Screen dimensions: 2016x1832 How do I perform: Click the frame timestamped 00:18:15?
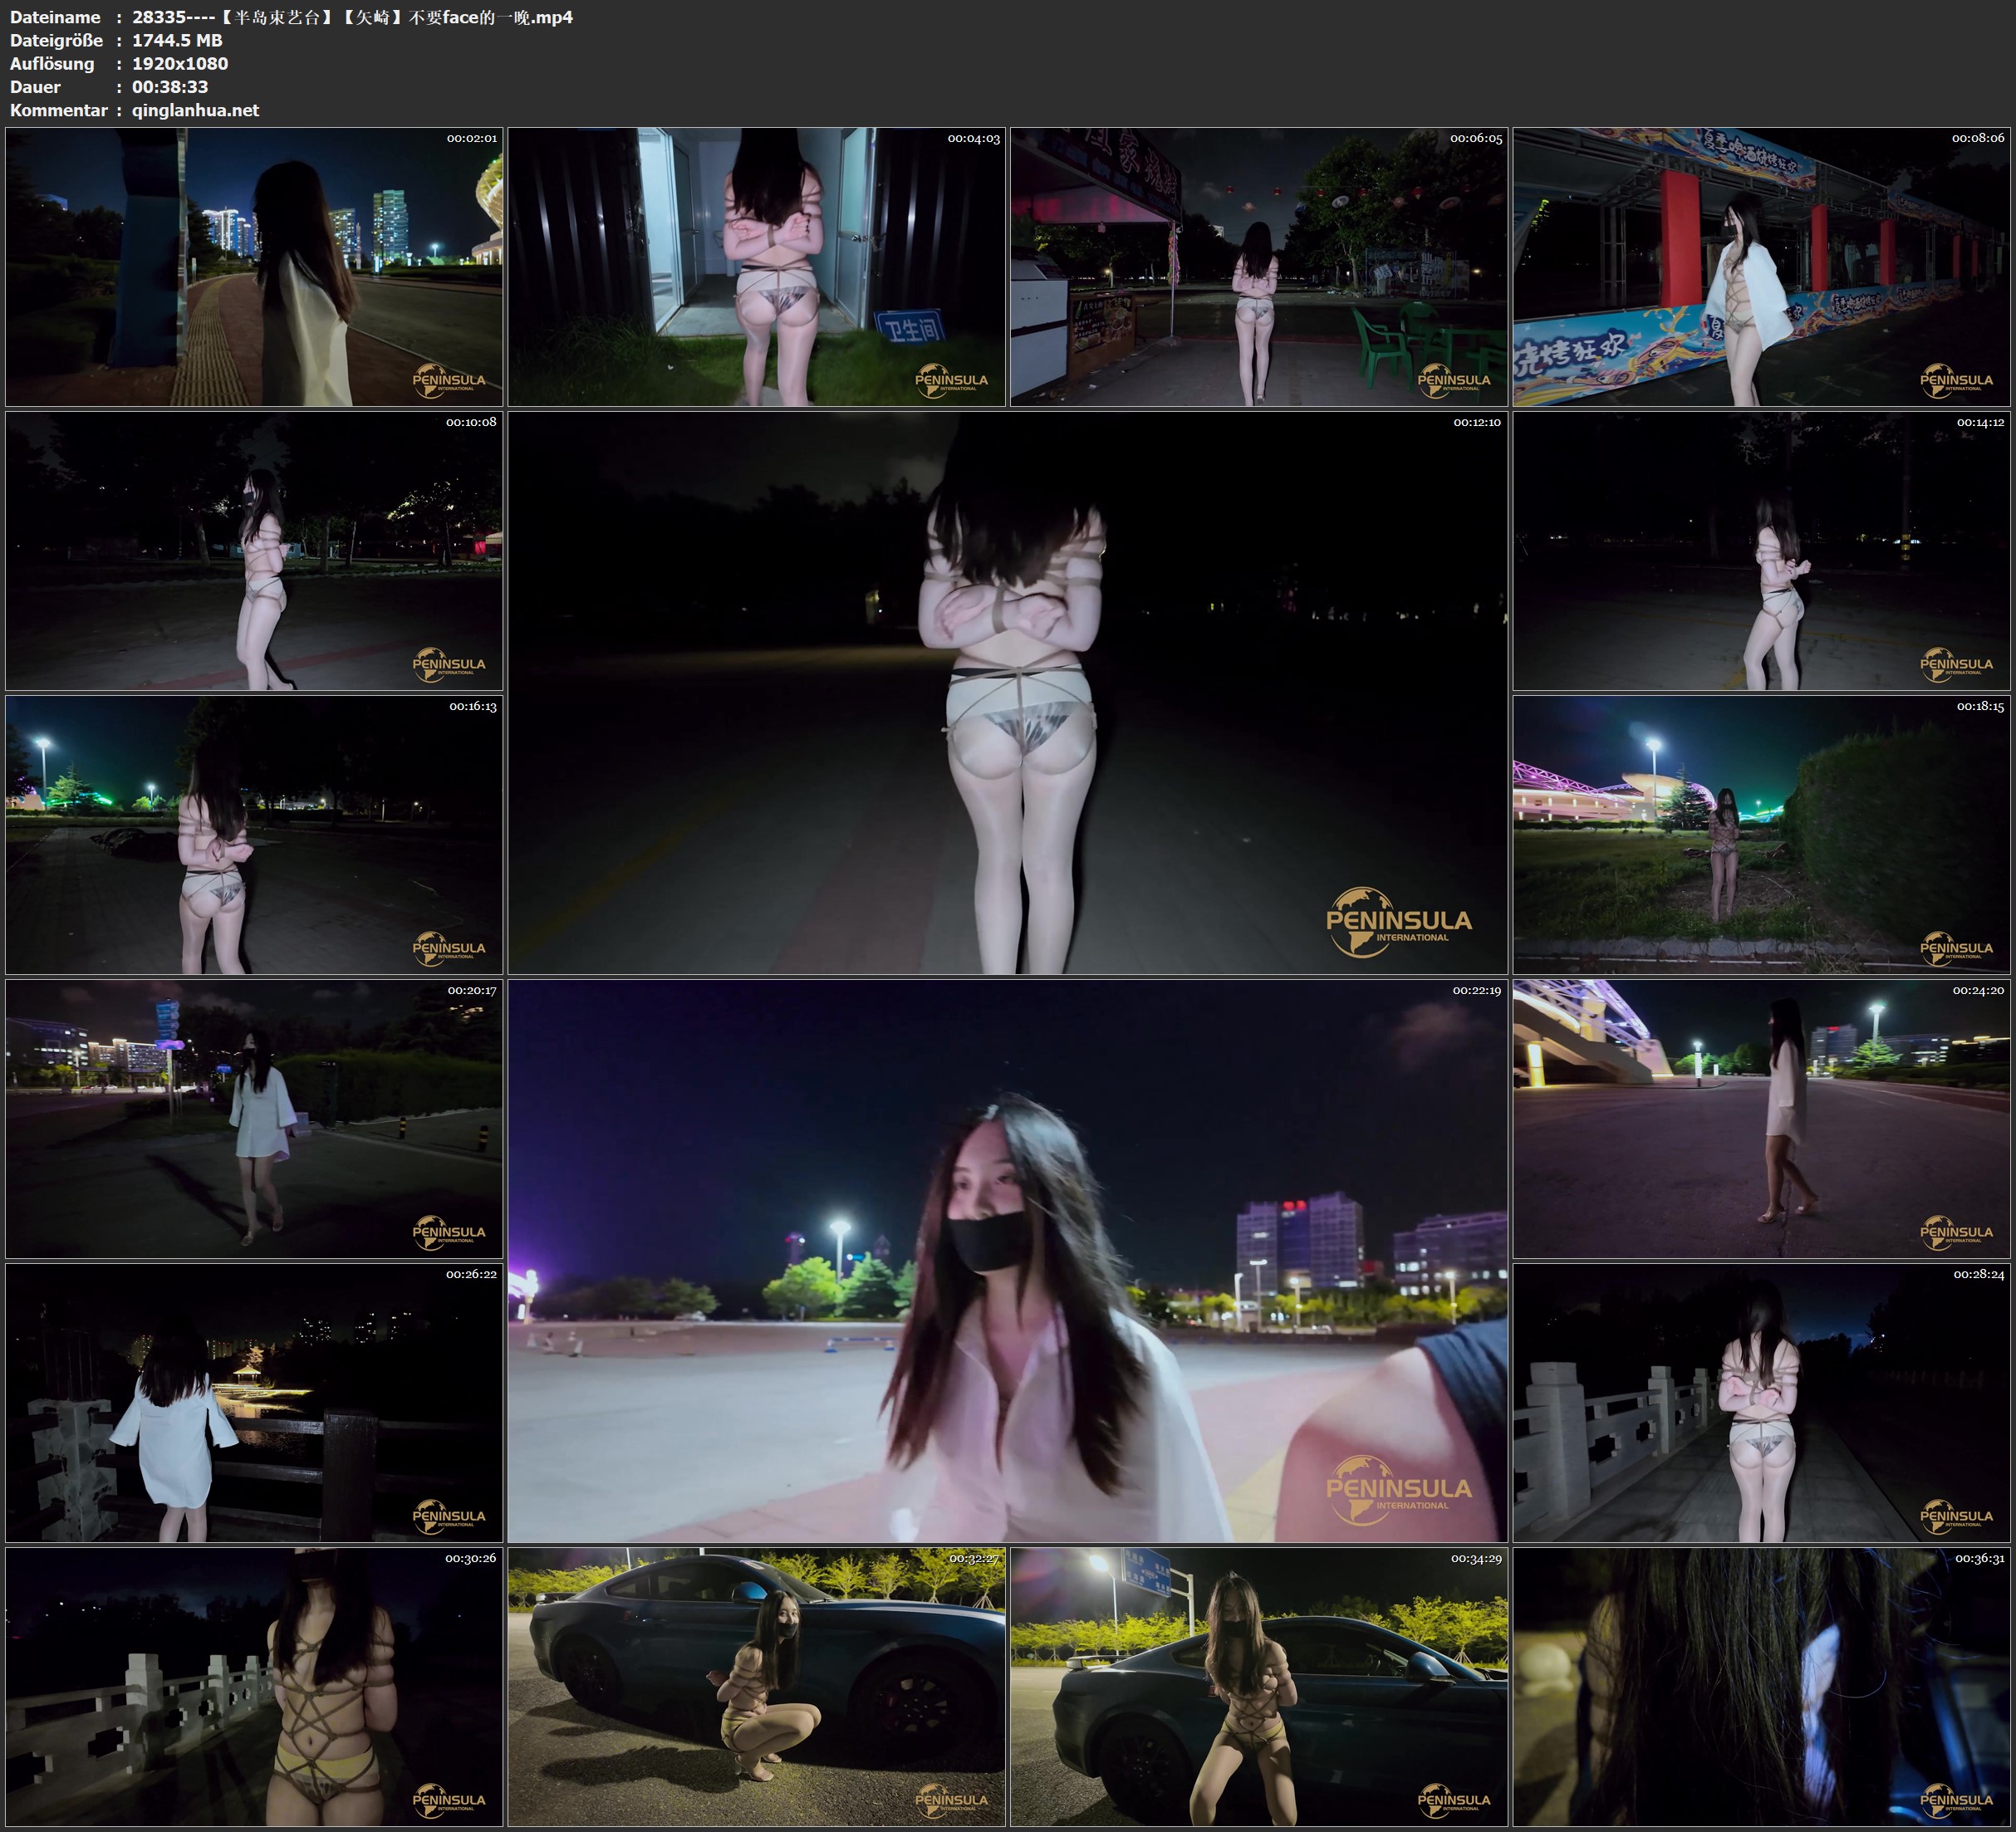coord(1761,834)
